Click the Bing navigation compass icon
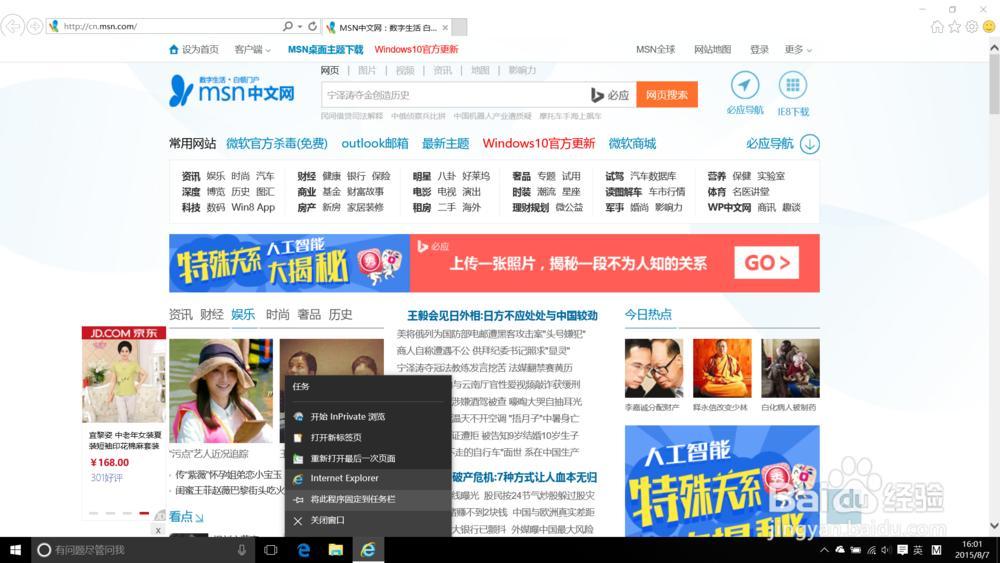Viewport: 1000px width, 563px height. point(744,85)
